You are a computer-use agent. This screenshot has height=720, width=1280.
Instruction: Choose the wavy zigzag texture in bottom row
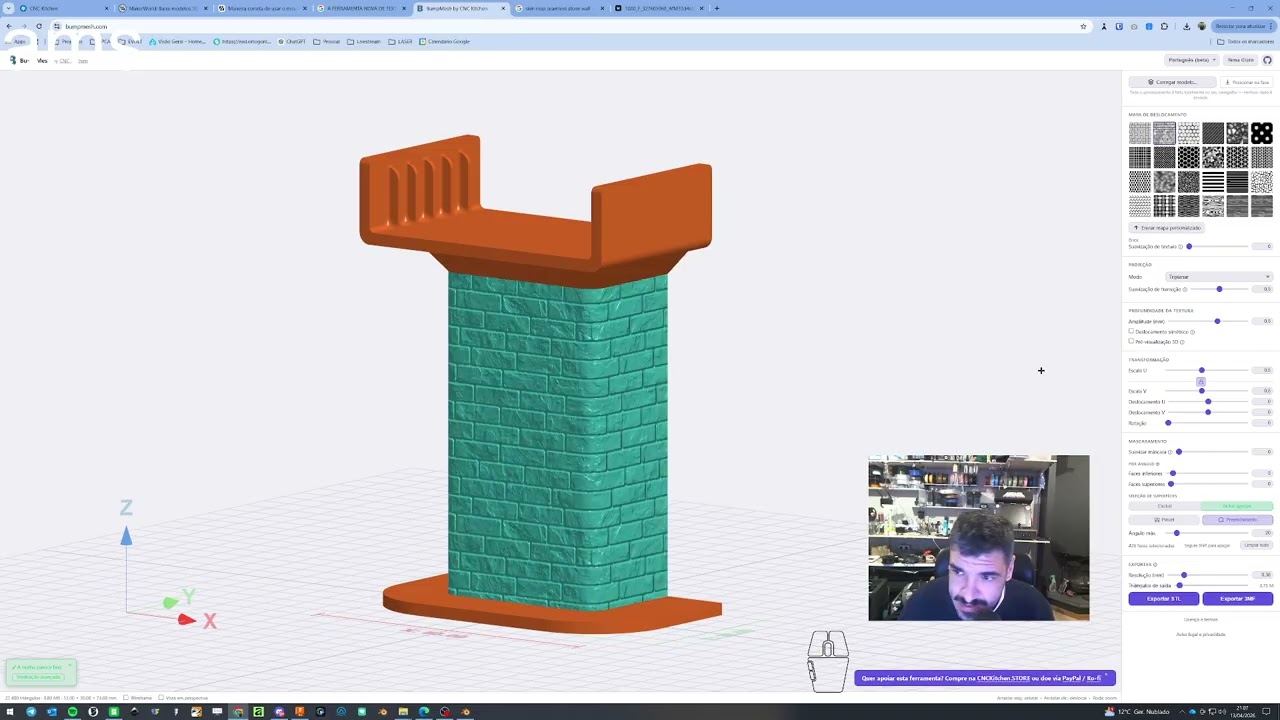tap(1140, 206)
